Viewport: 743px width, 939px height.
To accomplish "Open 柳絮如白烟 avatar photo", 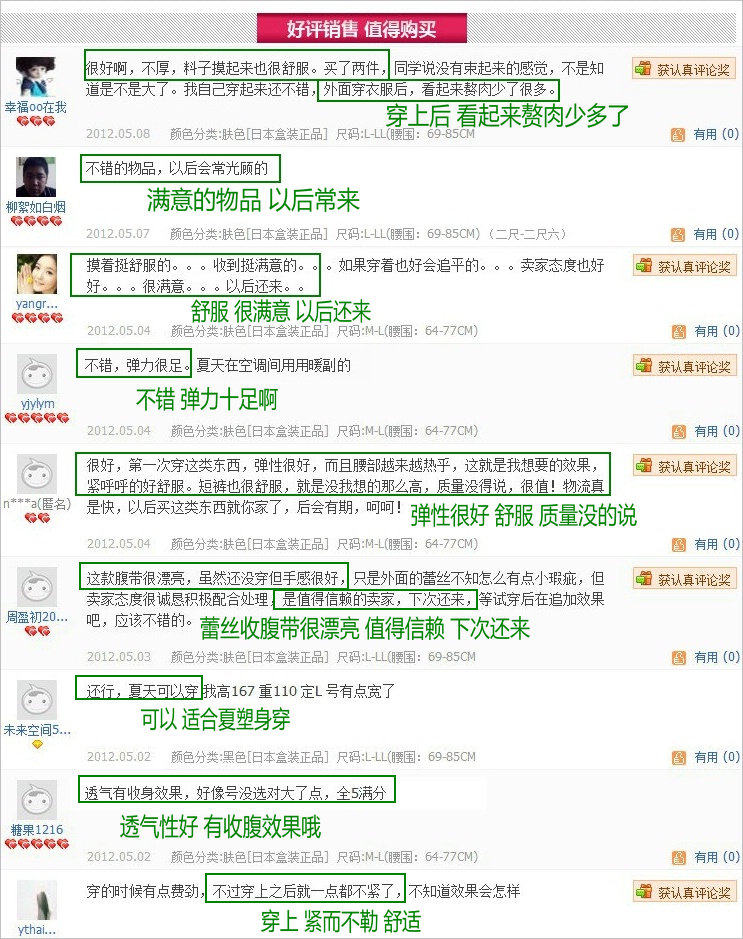I will (36, 177).
